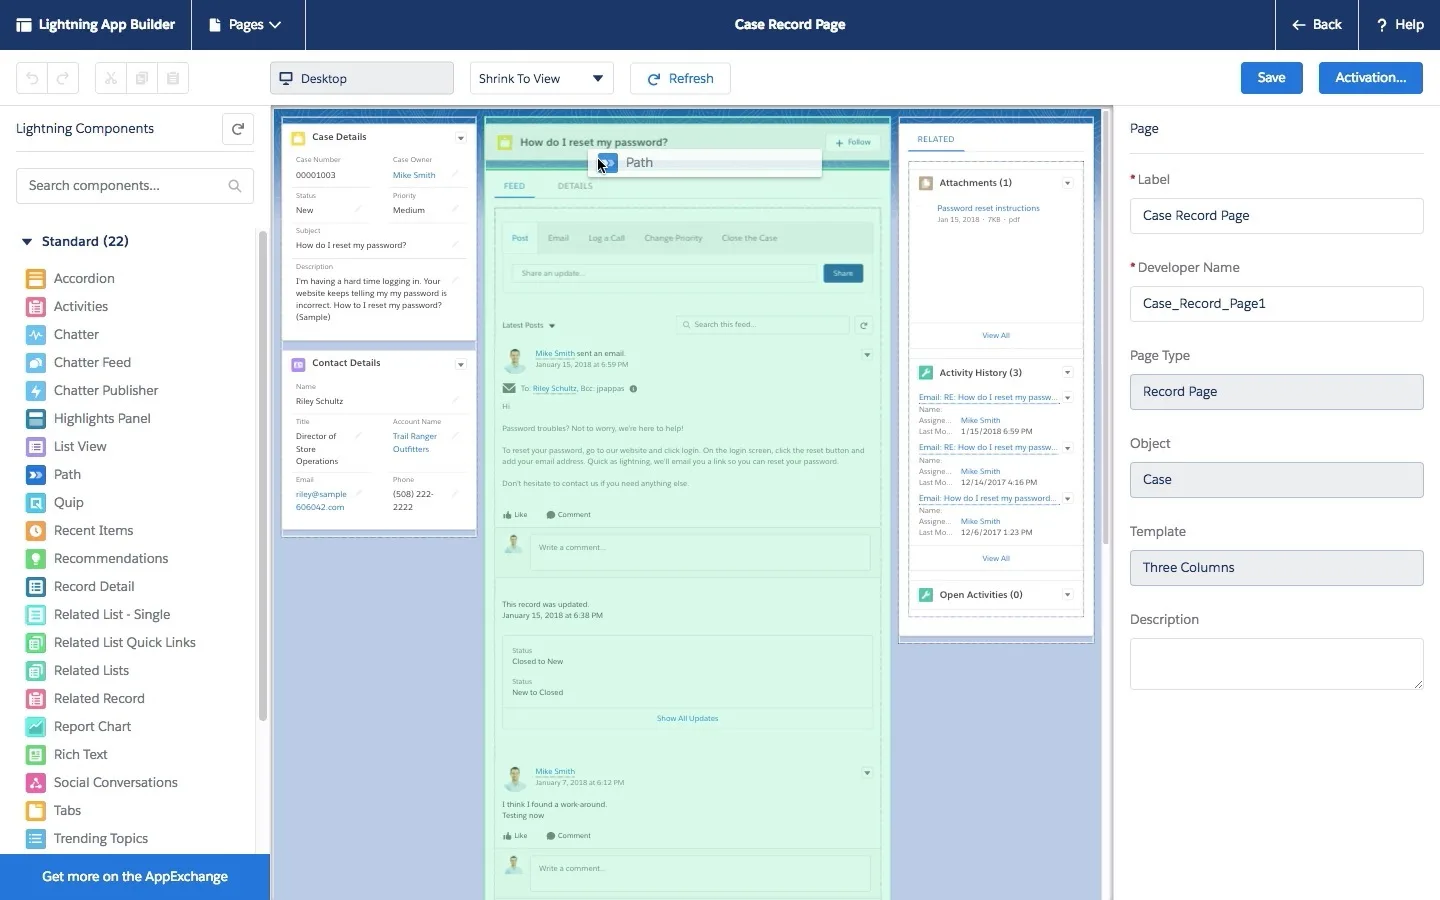Screen dimensions: 1440x900
Task: Select the Related Lists component icon
Action: 35,671
